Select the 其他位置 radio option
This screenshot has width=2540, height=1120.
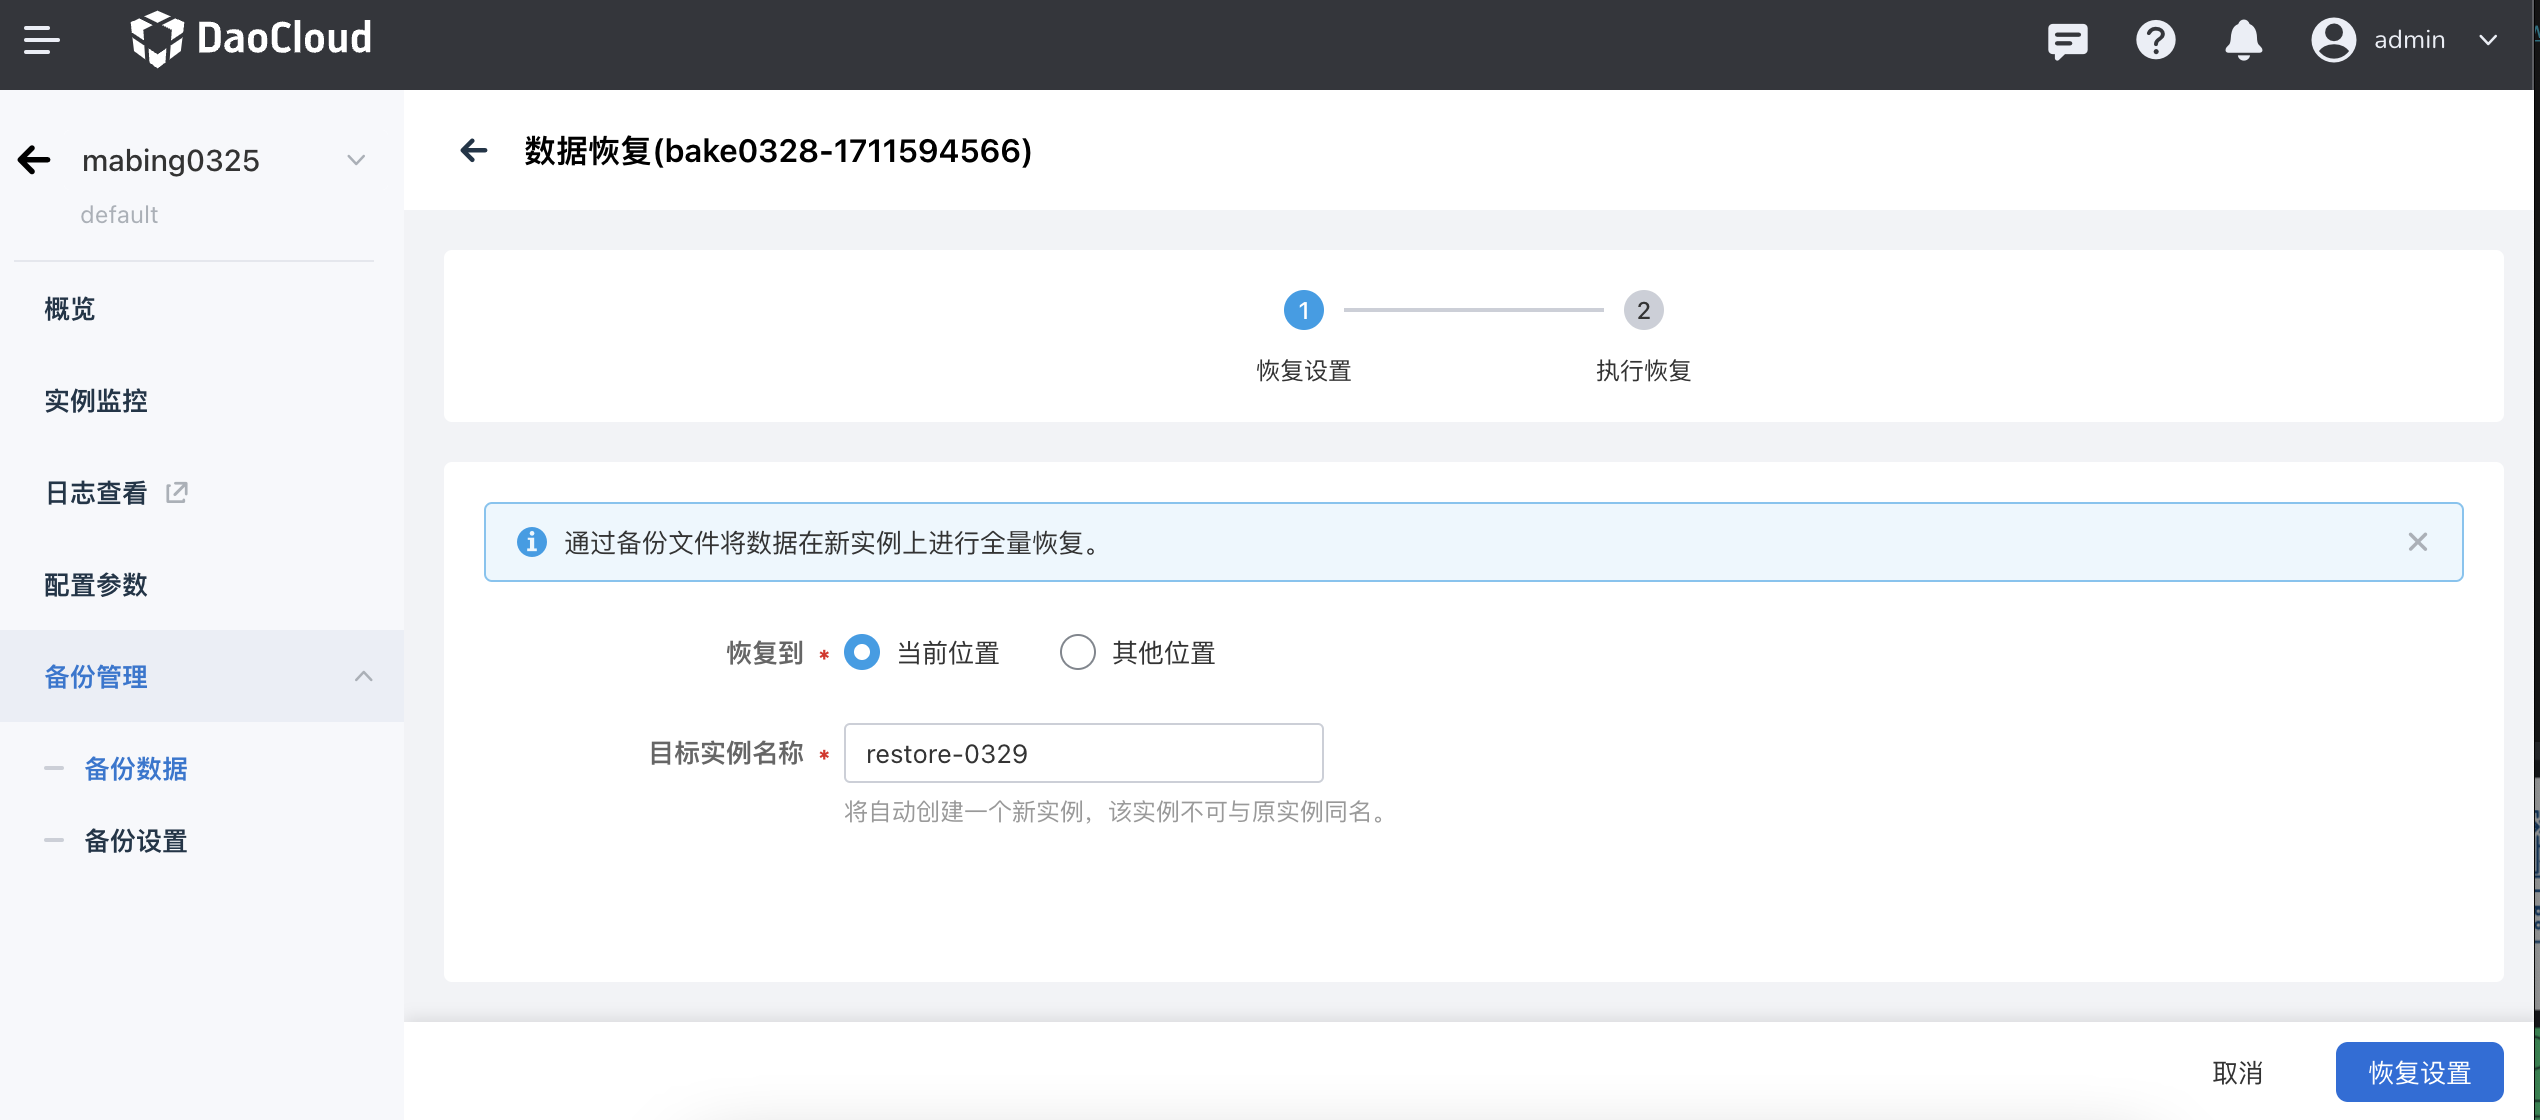coord(1078,652)
